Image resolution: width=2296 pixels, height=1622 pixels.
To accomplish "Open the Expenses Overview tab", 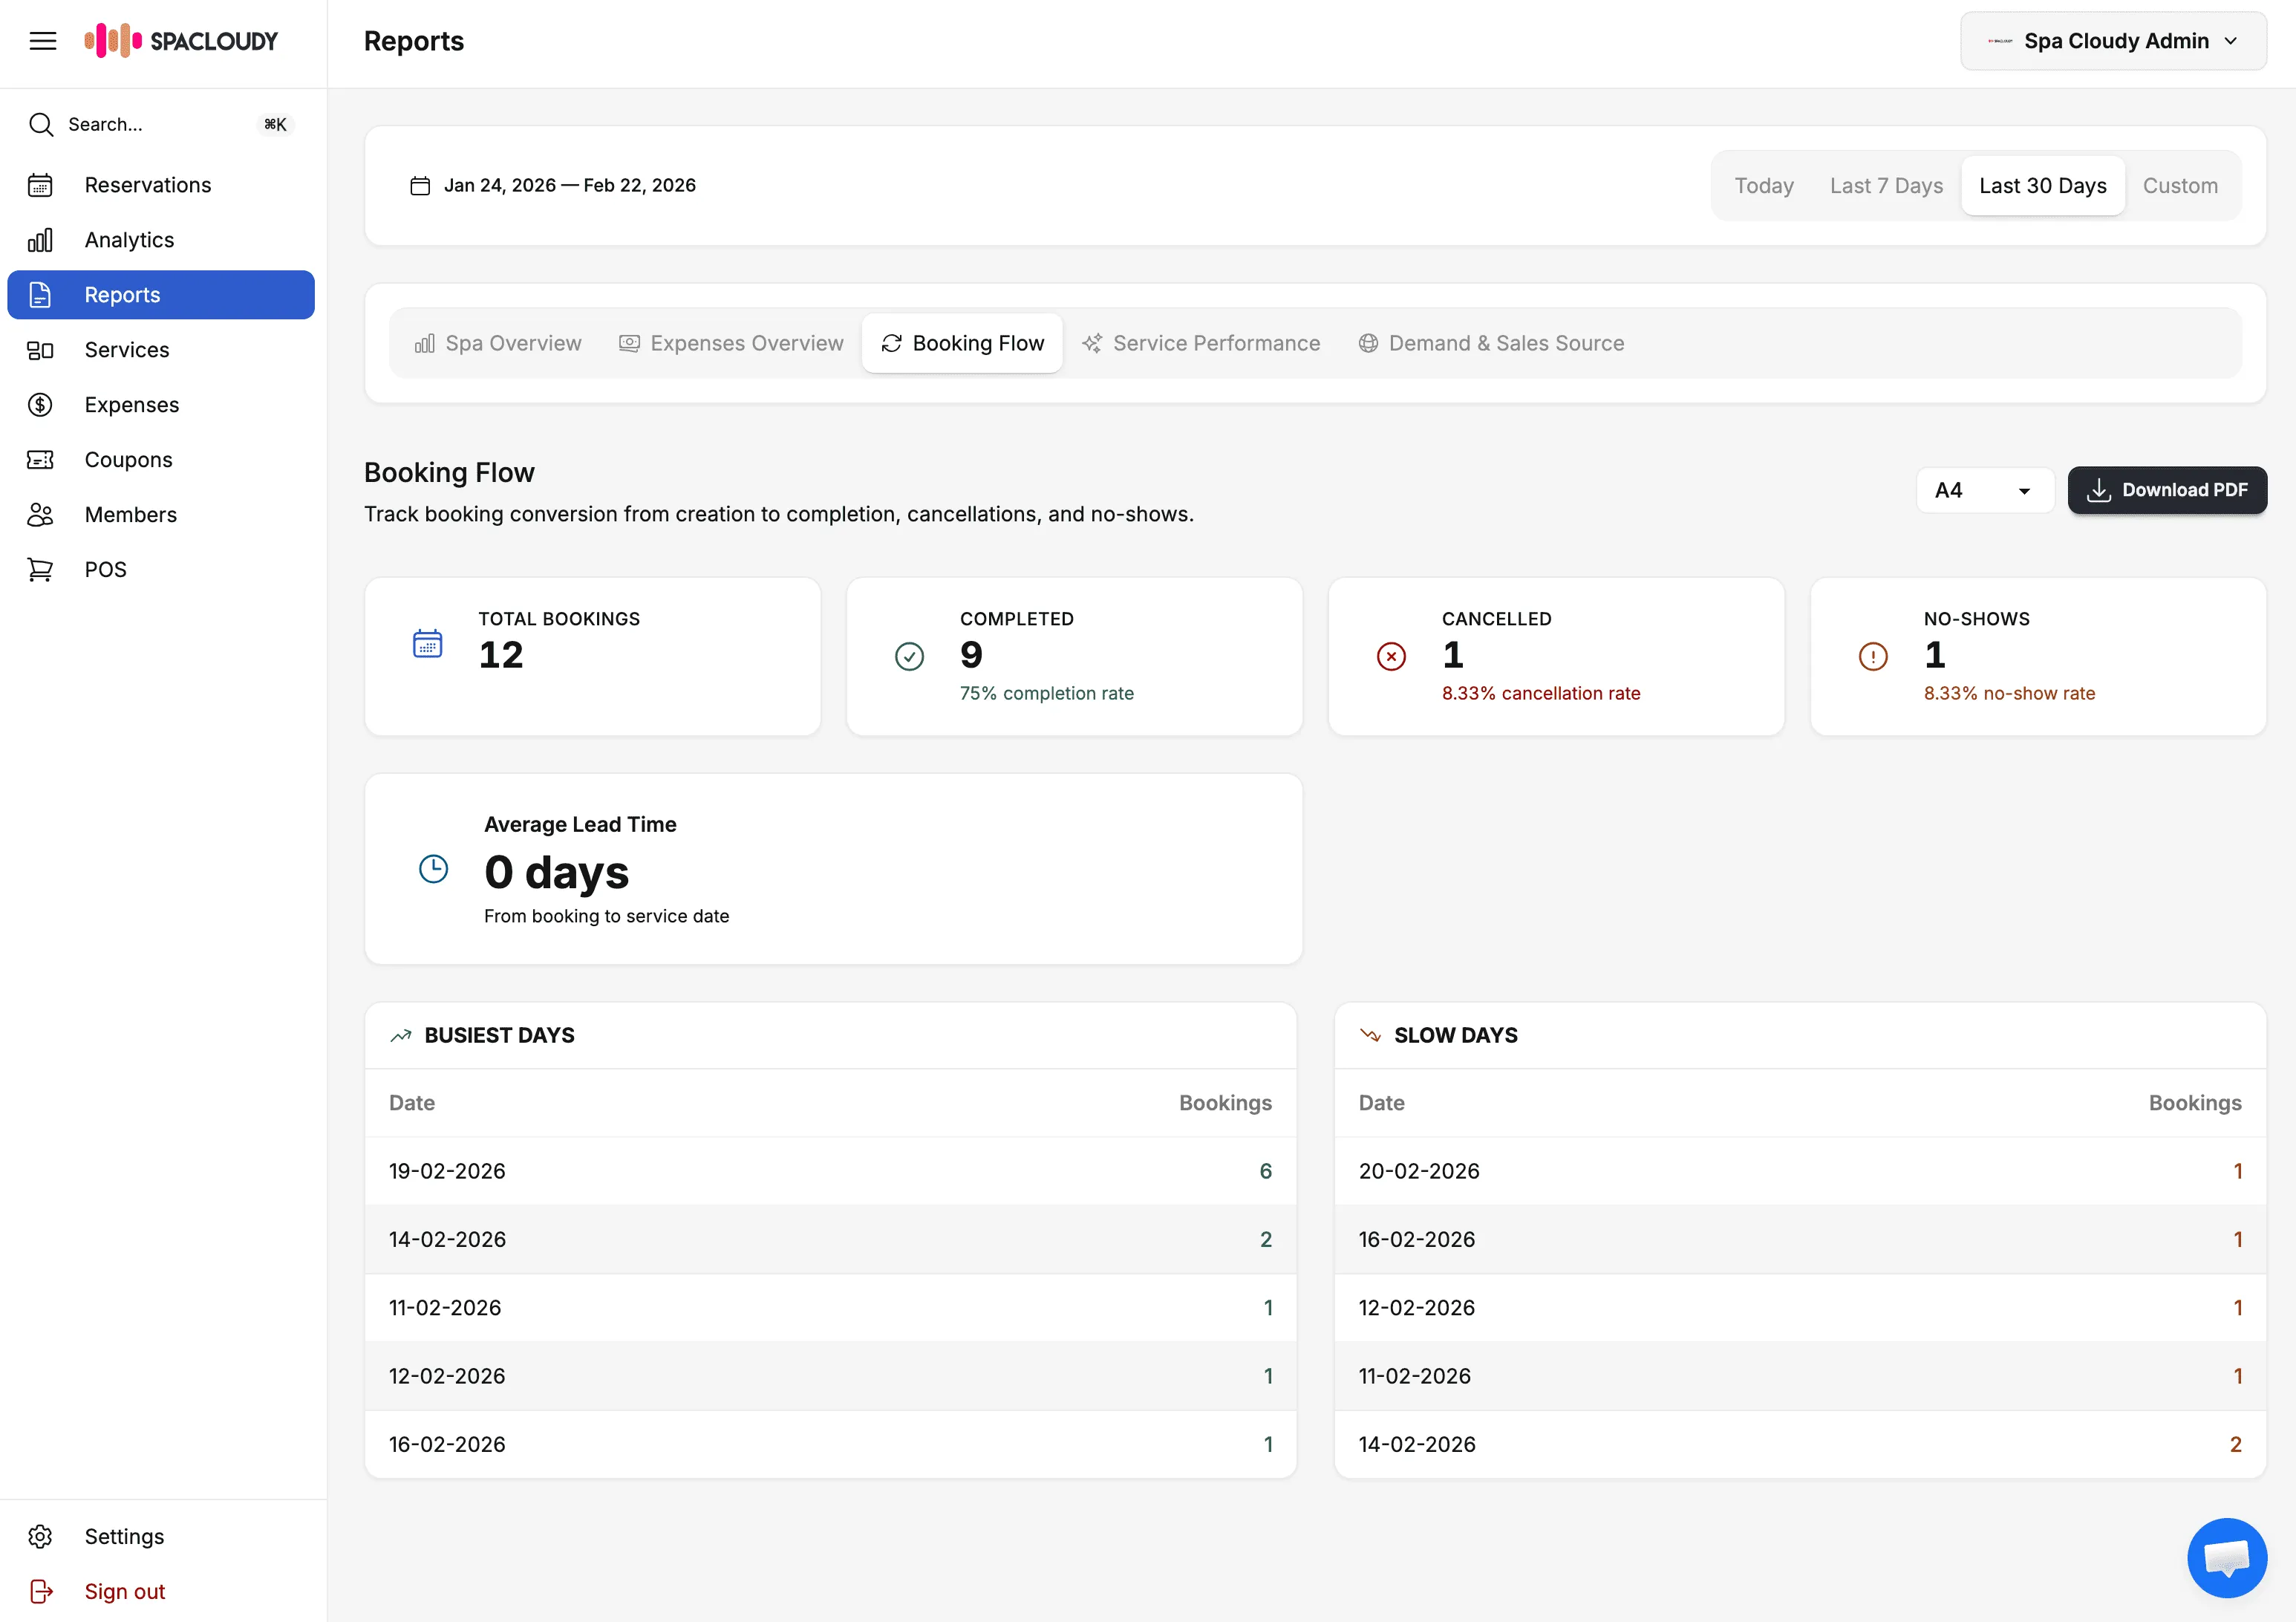I will click(731, 343).
